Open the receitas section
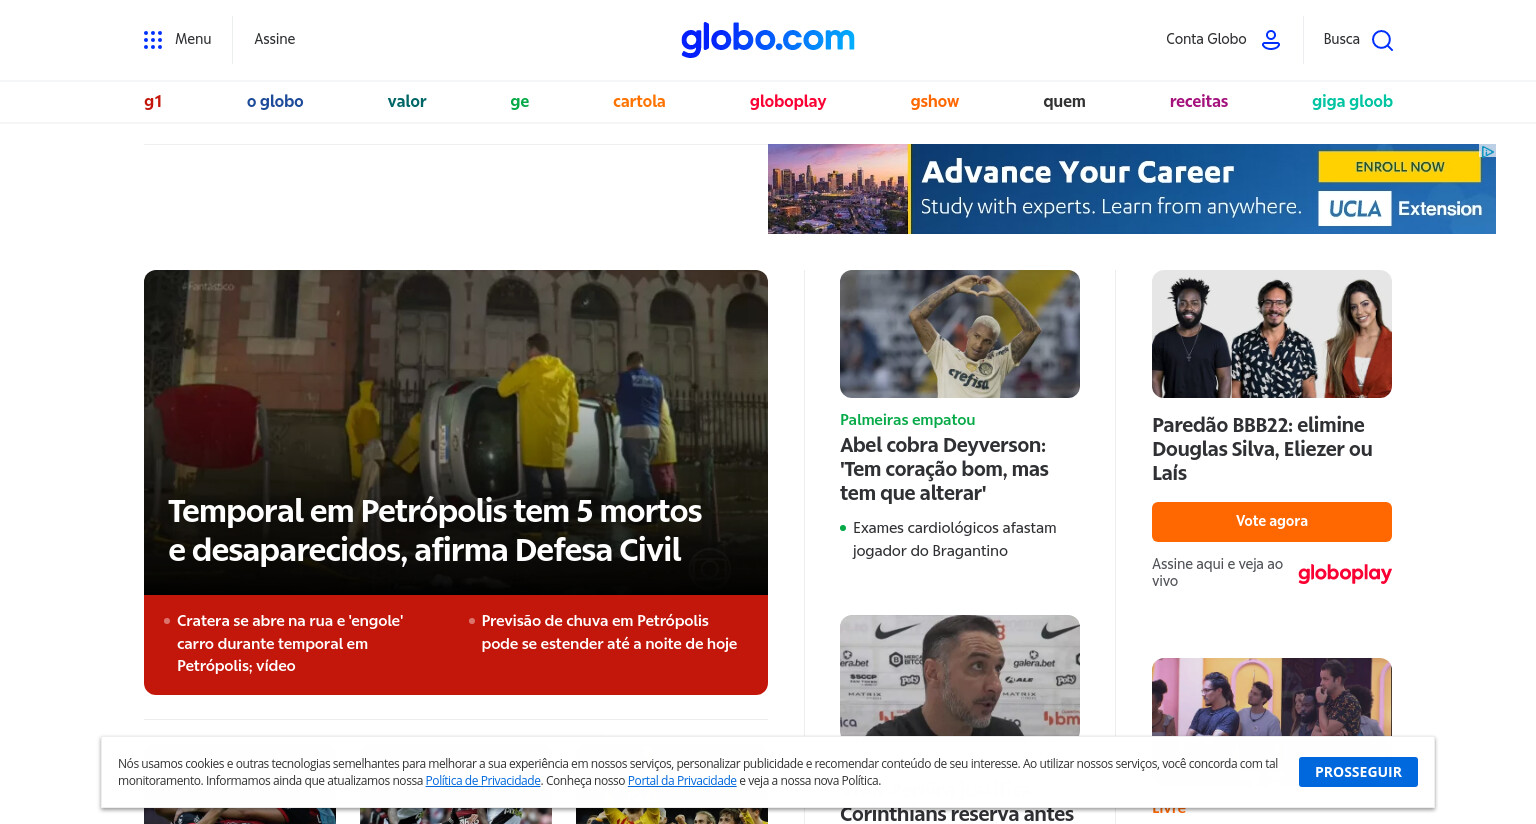This screenshot has height=824, width=1536. pyautogui.click(x=1199, y=101)
